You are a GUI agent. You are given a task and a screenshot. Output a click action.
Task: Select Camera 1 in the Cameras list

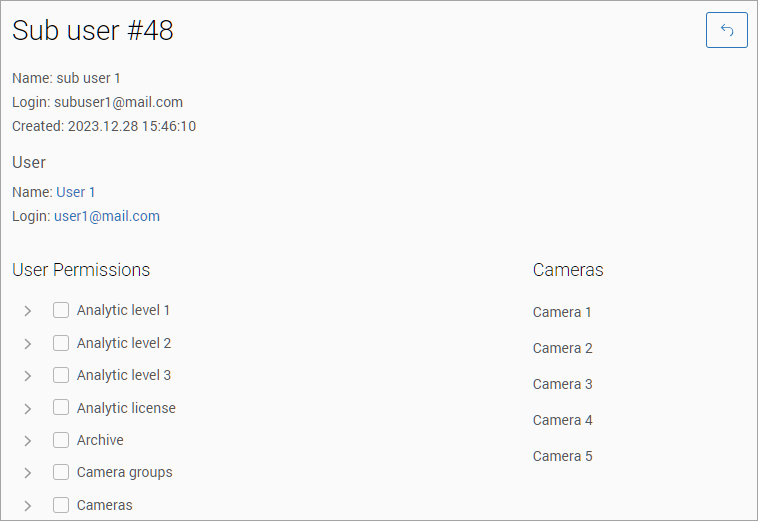click(x=562, y=312)
